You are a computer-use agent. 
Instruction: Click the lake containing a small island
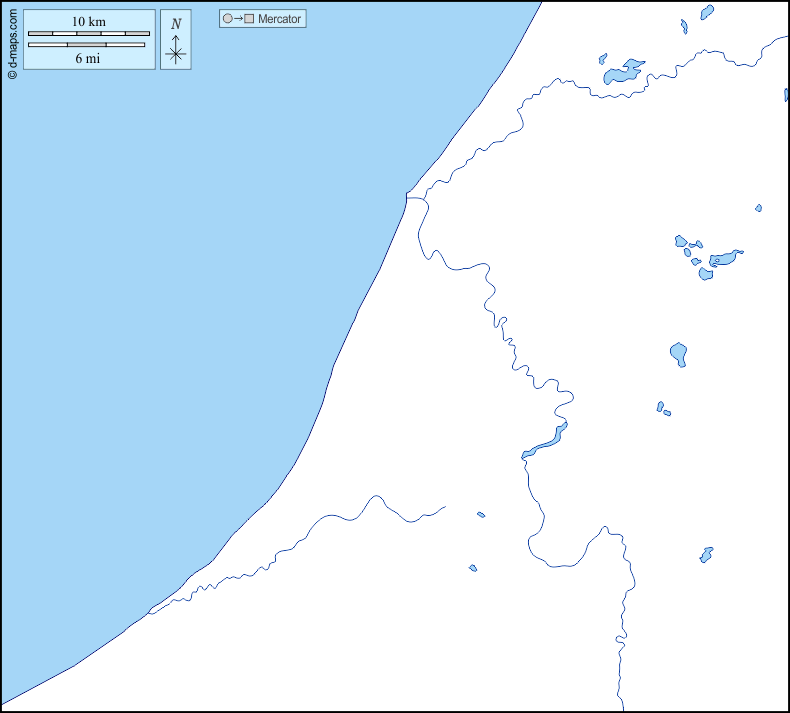[723, 259]
